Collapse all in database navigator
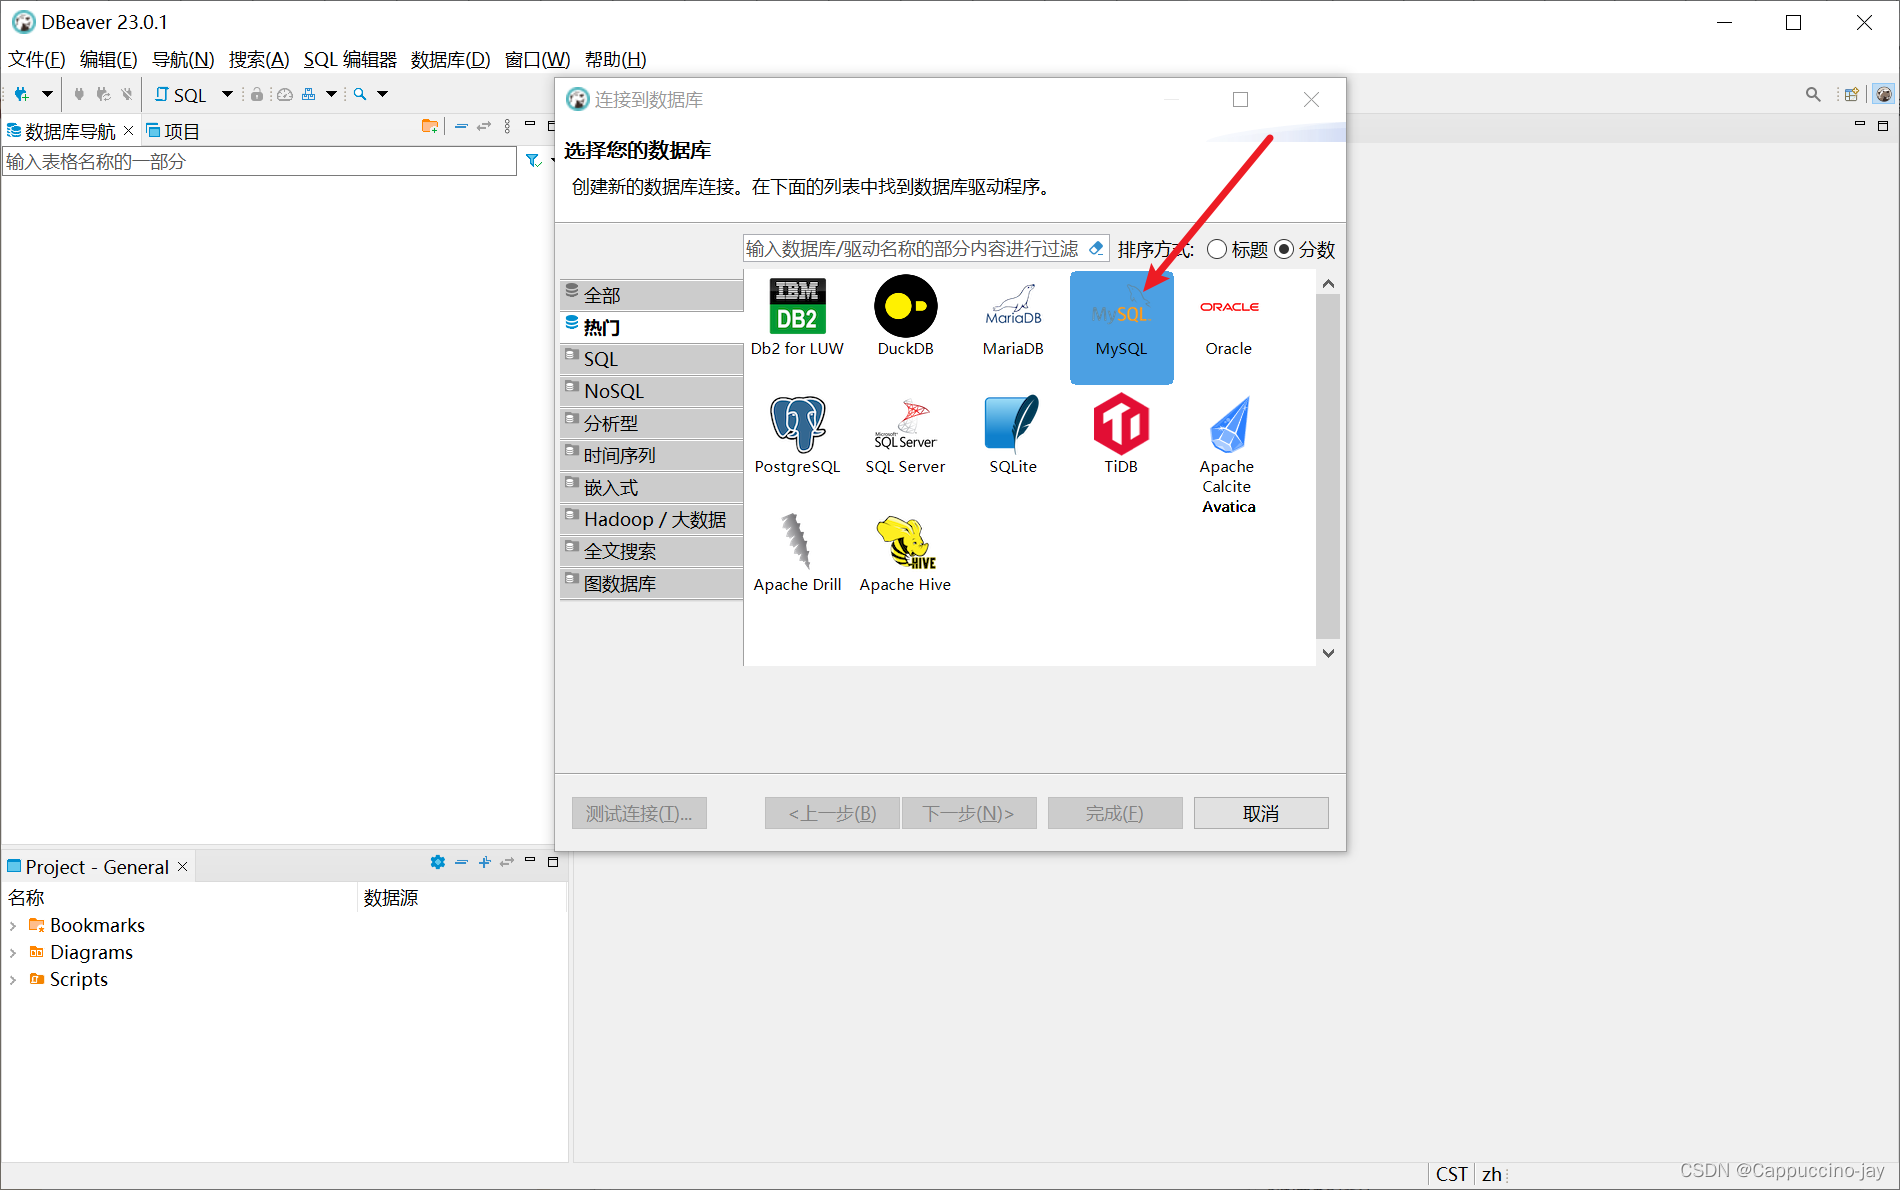The width and height of the screenshot is (1900, 1190). [x=461, y=126]
